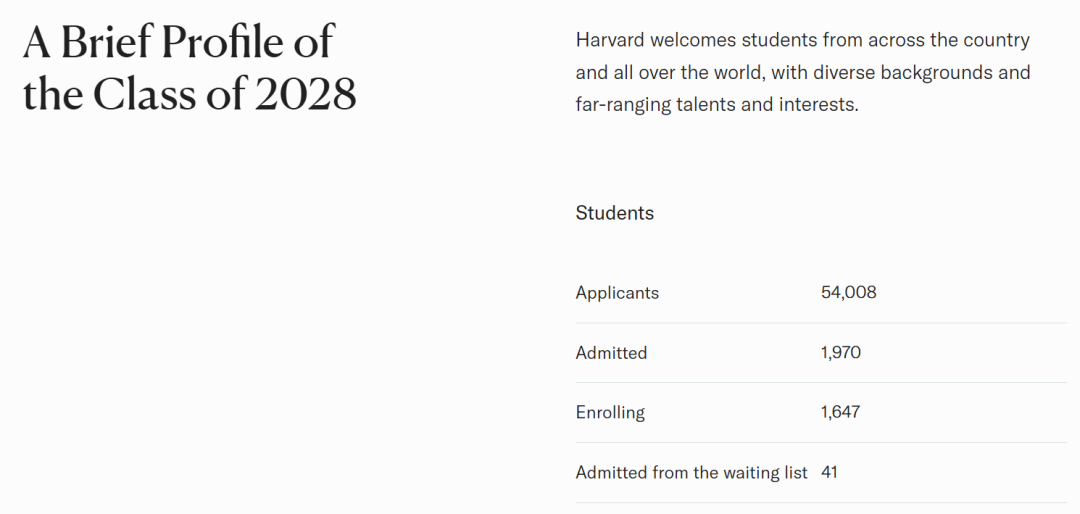
Task: Click the word "interests" ending the paragraph
Action: point(819,104)
